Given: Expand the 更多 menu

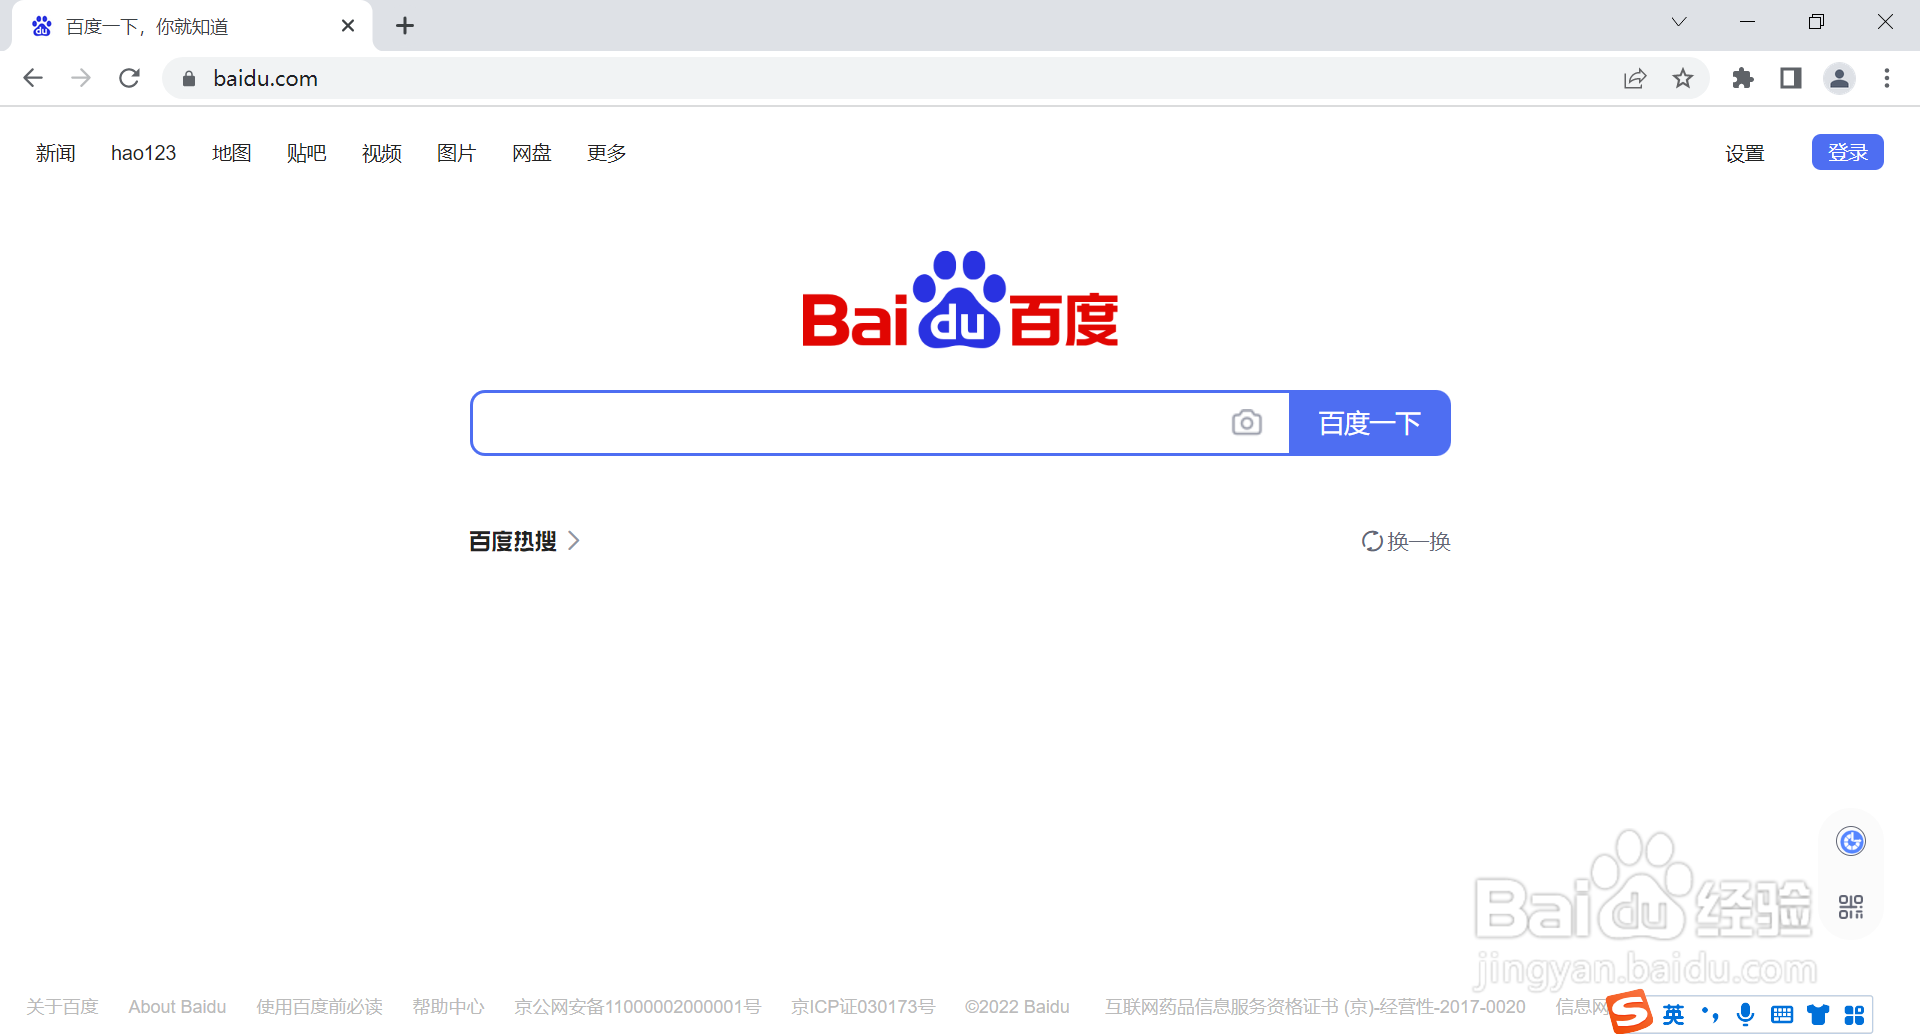Looking at the screenshot, I should [x=606, y=153].
